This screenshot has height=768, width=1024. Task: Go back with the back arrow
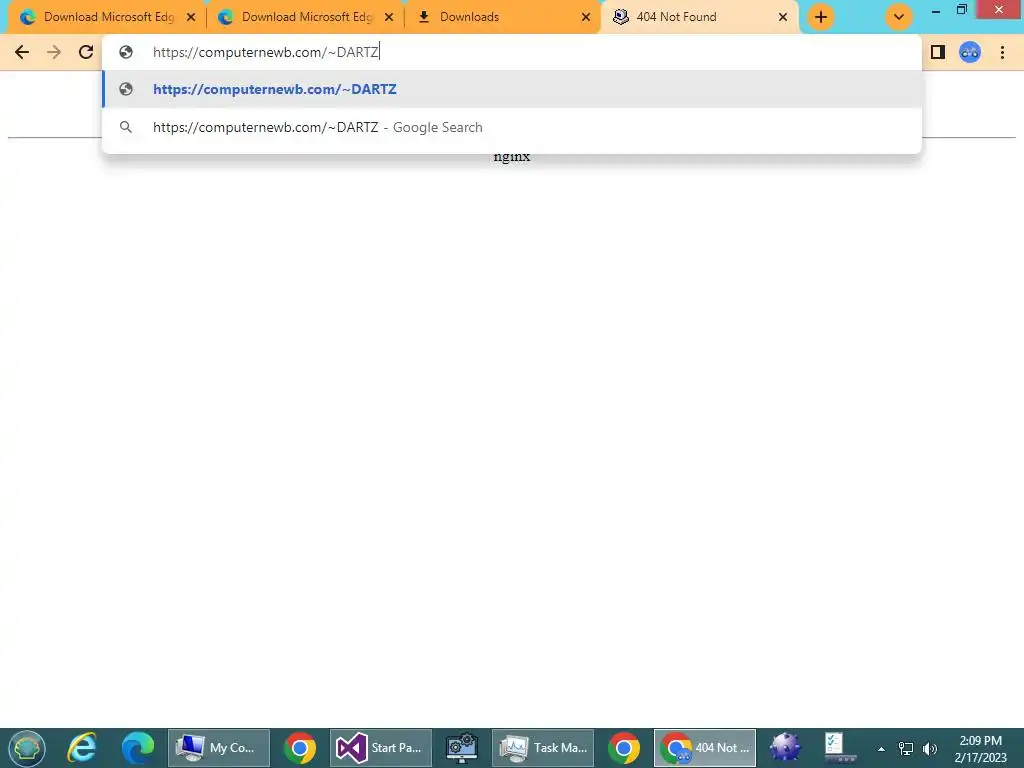[x=22, y=52]
